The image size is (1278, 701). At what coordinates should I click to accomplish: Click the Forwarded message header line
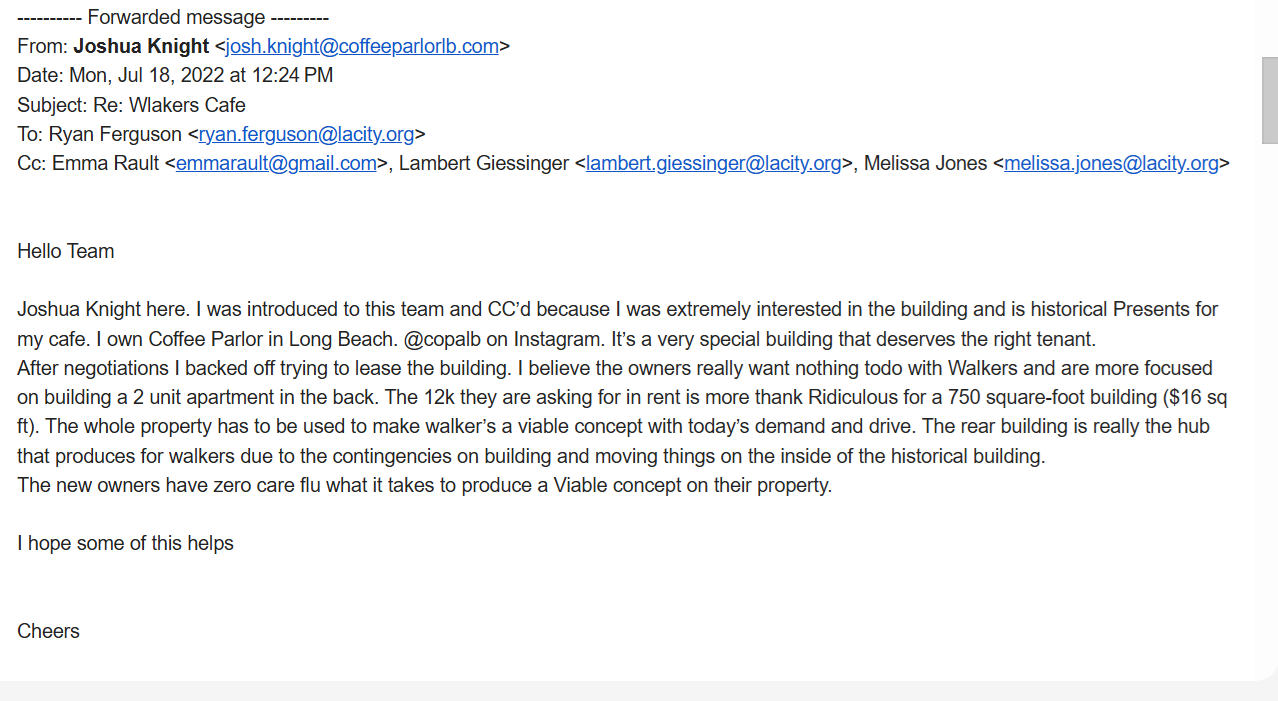173,17
